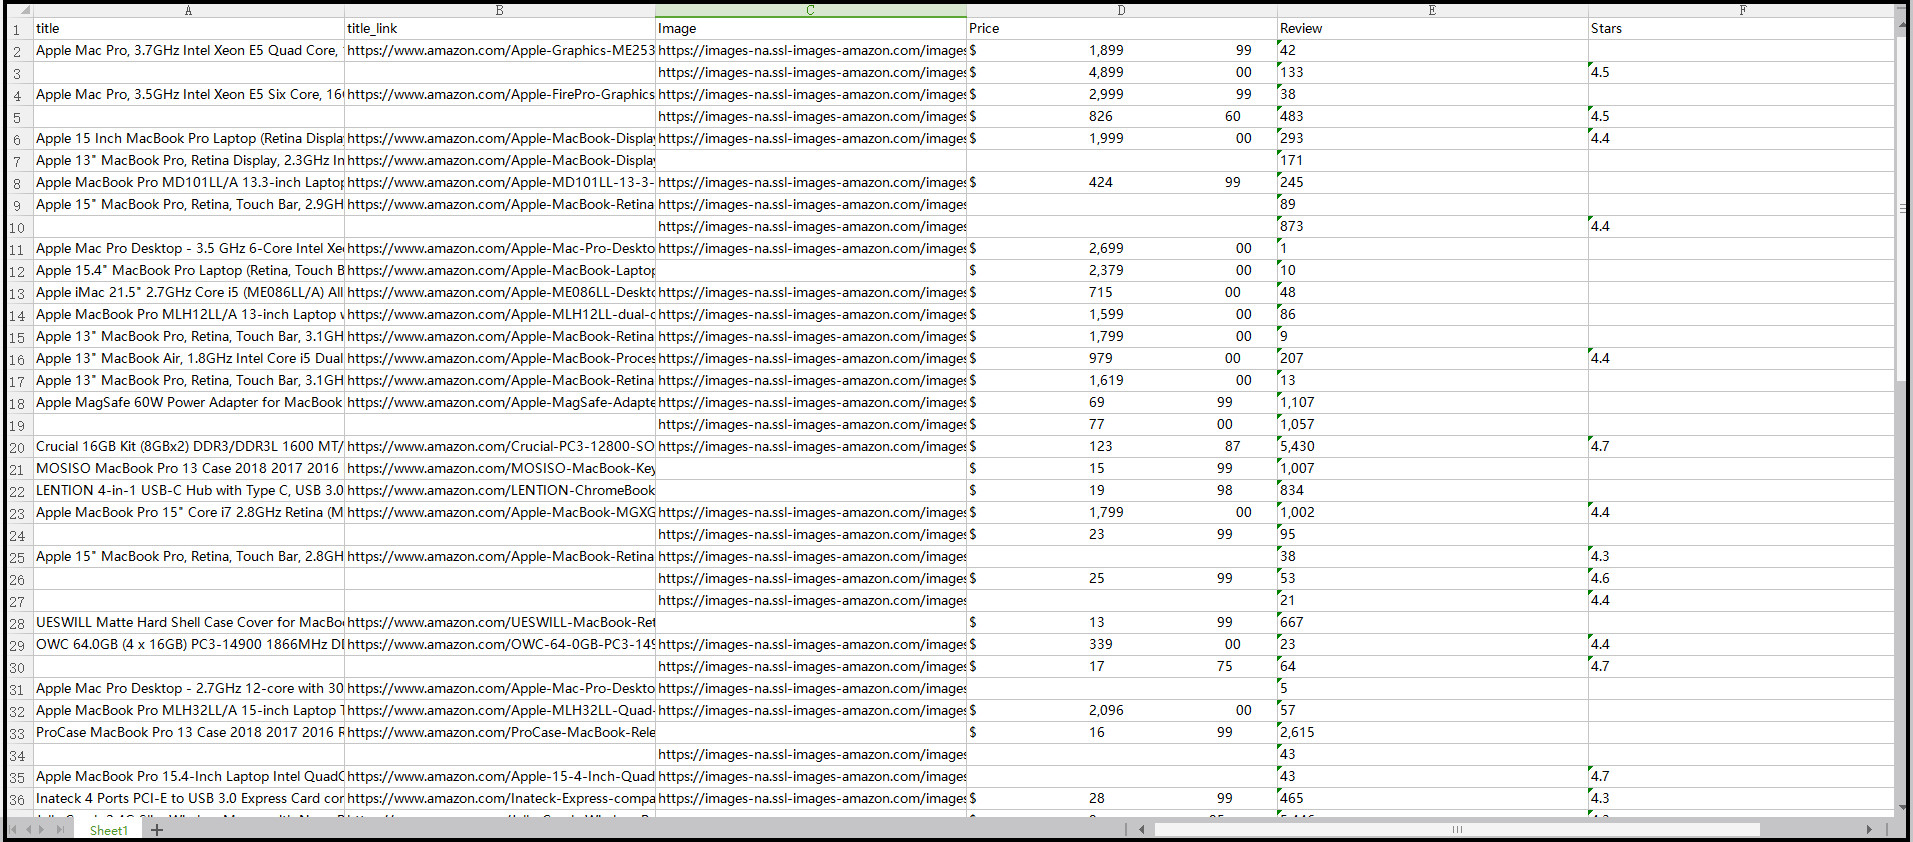The width and height of the screenshot is (1913, 842).
Task: Select the 'OWC 64.0GB' title cell
Action: click(188, 645)
